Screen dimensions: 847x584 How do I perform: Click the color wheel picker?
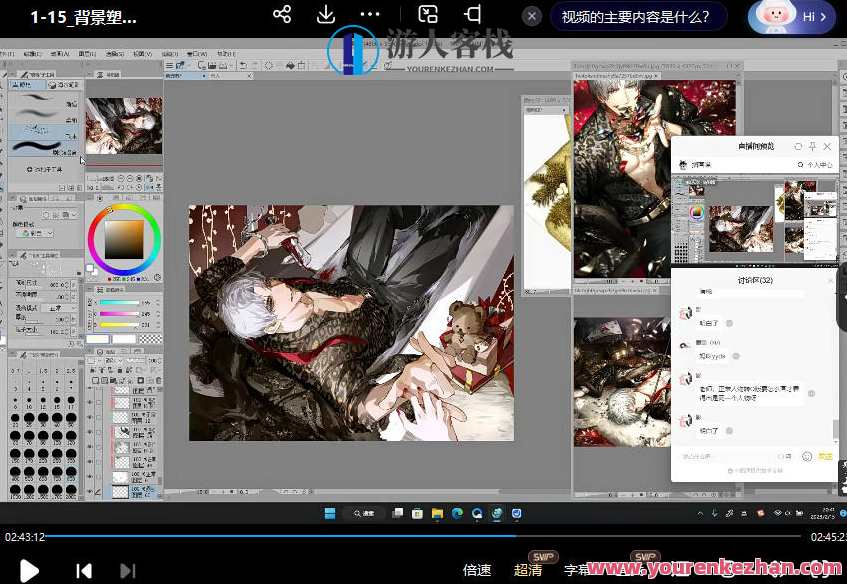coord(124,237)
